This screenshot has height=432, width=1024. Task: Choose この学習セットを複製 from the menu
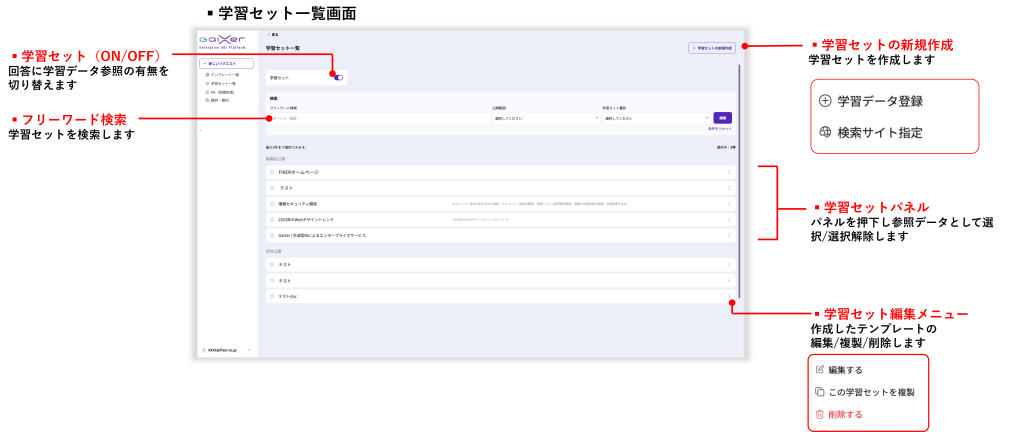tap(871, 392)
